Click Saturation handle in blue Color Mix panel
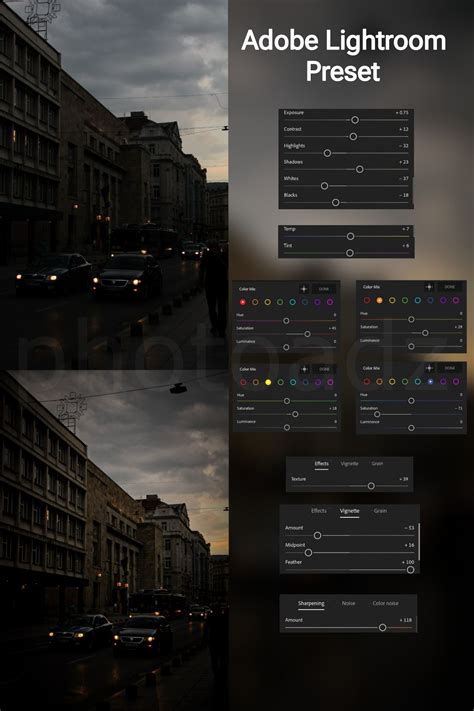The width and height of the screenshot is (474, 711). point(377,414)
